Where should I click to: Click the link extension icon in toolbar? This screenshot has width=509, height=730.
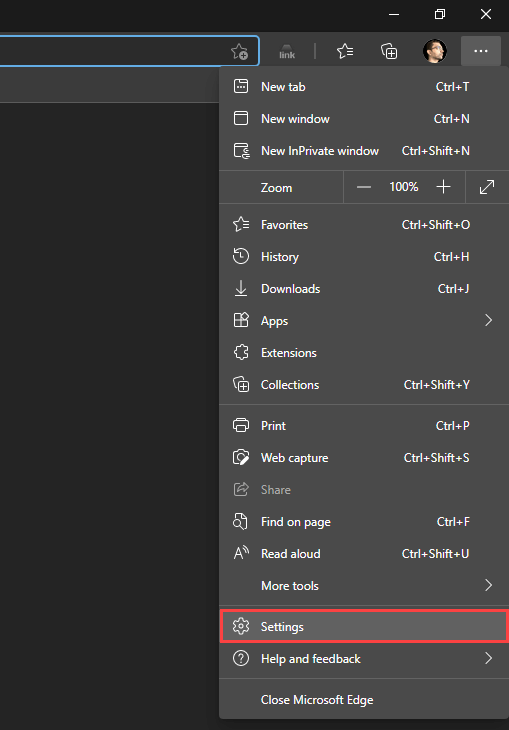point(287,52)
